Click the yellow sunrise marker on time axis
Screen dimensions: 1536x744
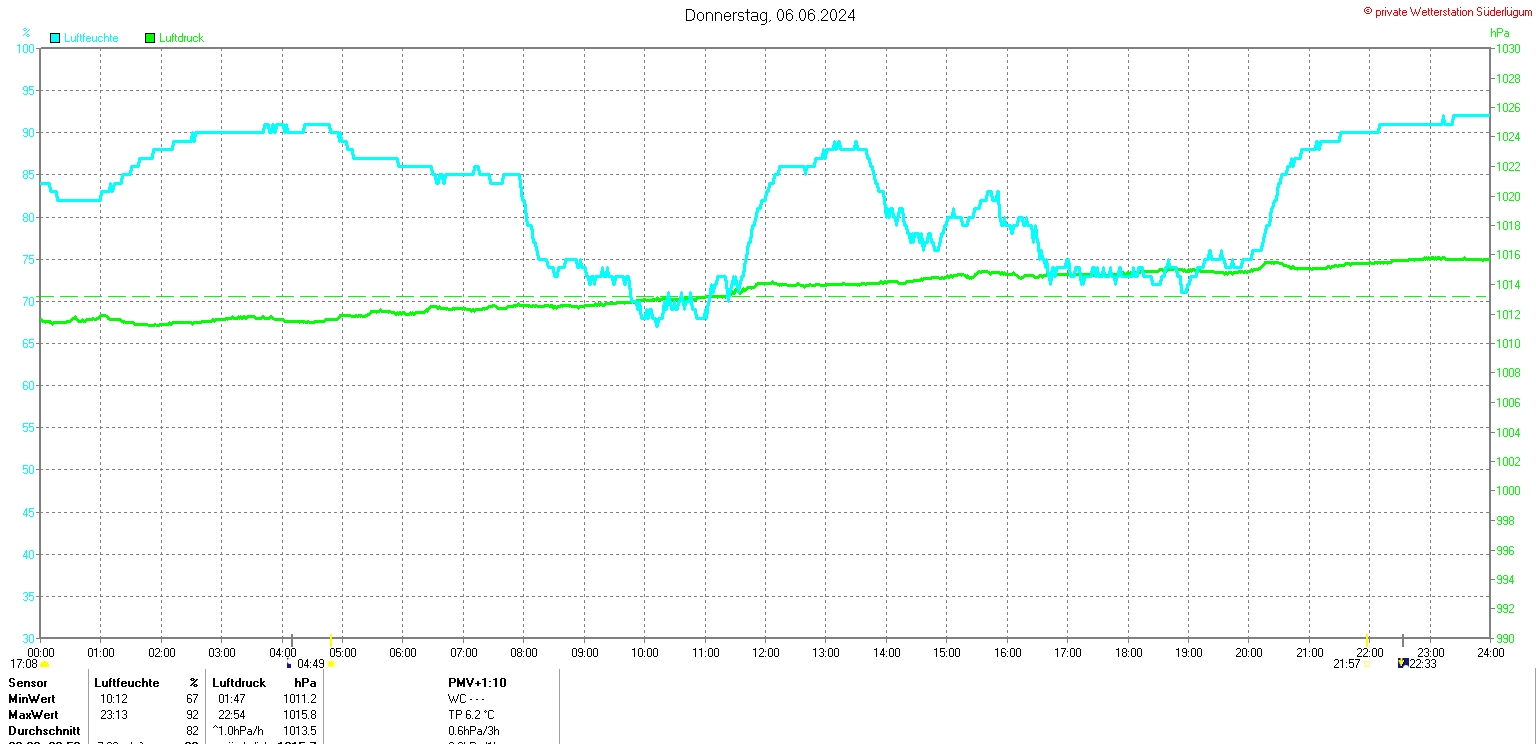tap(331, 640)
